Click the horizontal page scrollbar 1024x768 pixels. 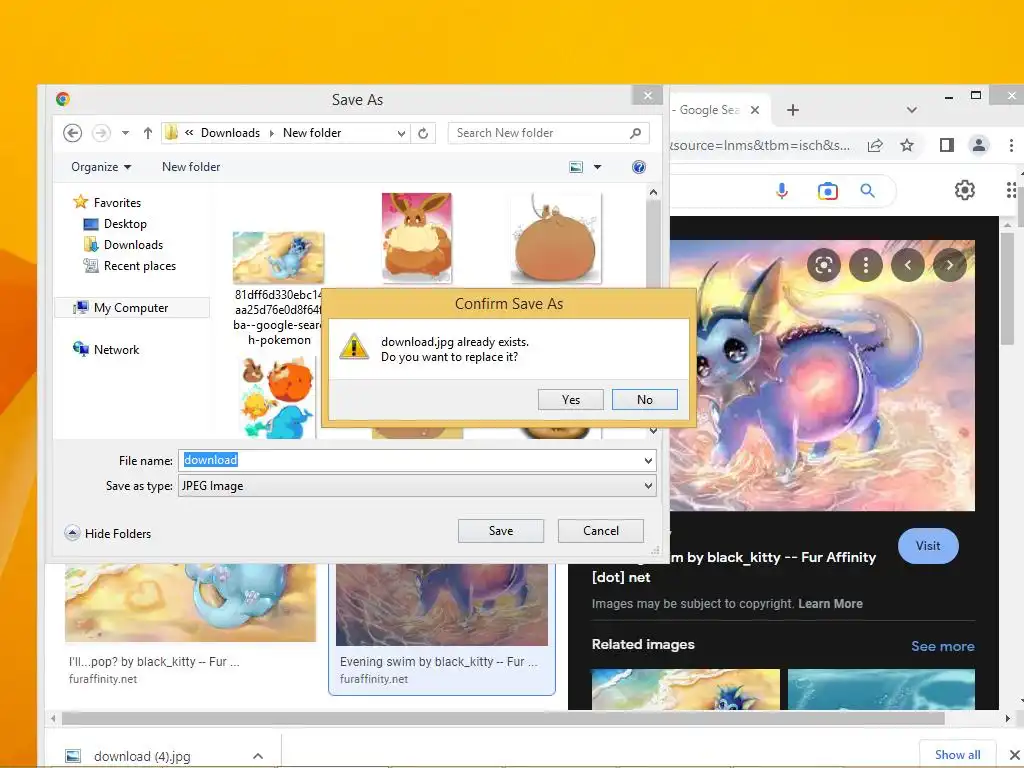point(503,719)
